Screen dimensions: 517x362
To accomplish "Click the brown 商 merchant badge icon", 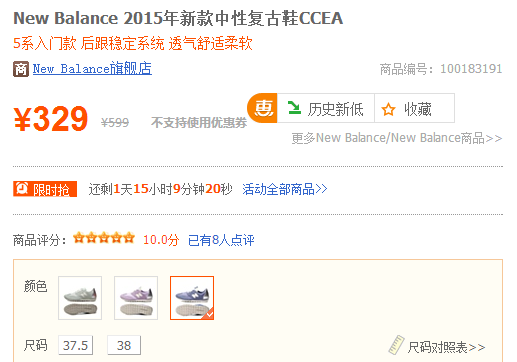I will tap(21, 69).
